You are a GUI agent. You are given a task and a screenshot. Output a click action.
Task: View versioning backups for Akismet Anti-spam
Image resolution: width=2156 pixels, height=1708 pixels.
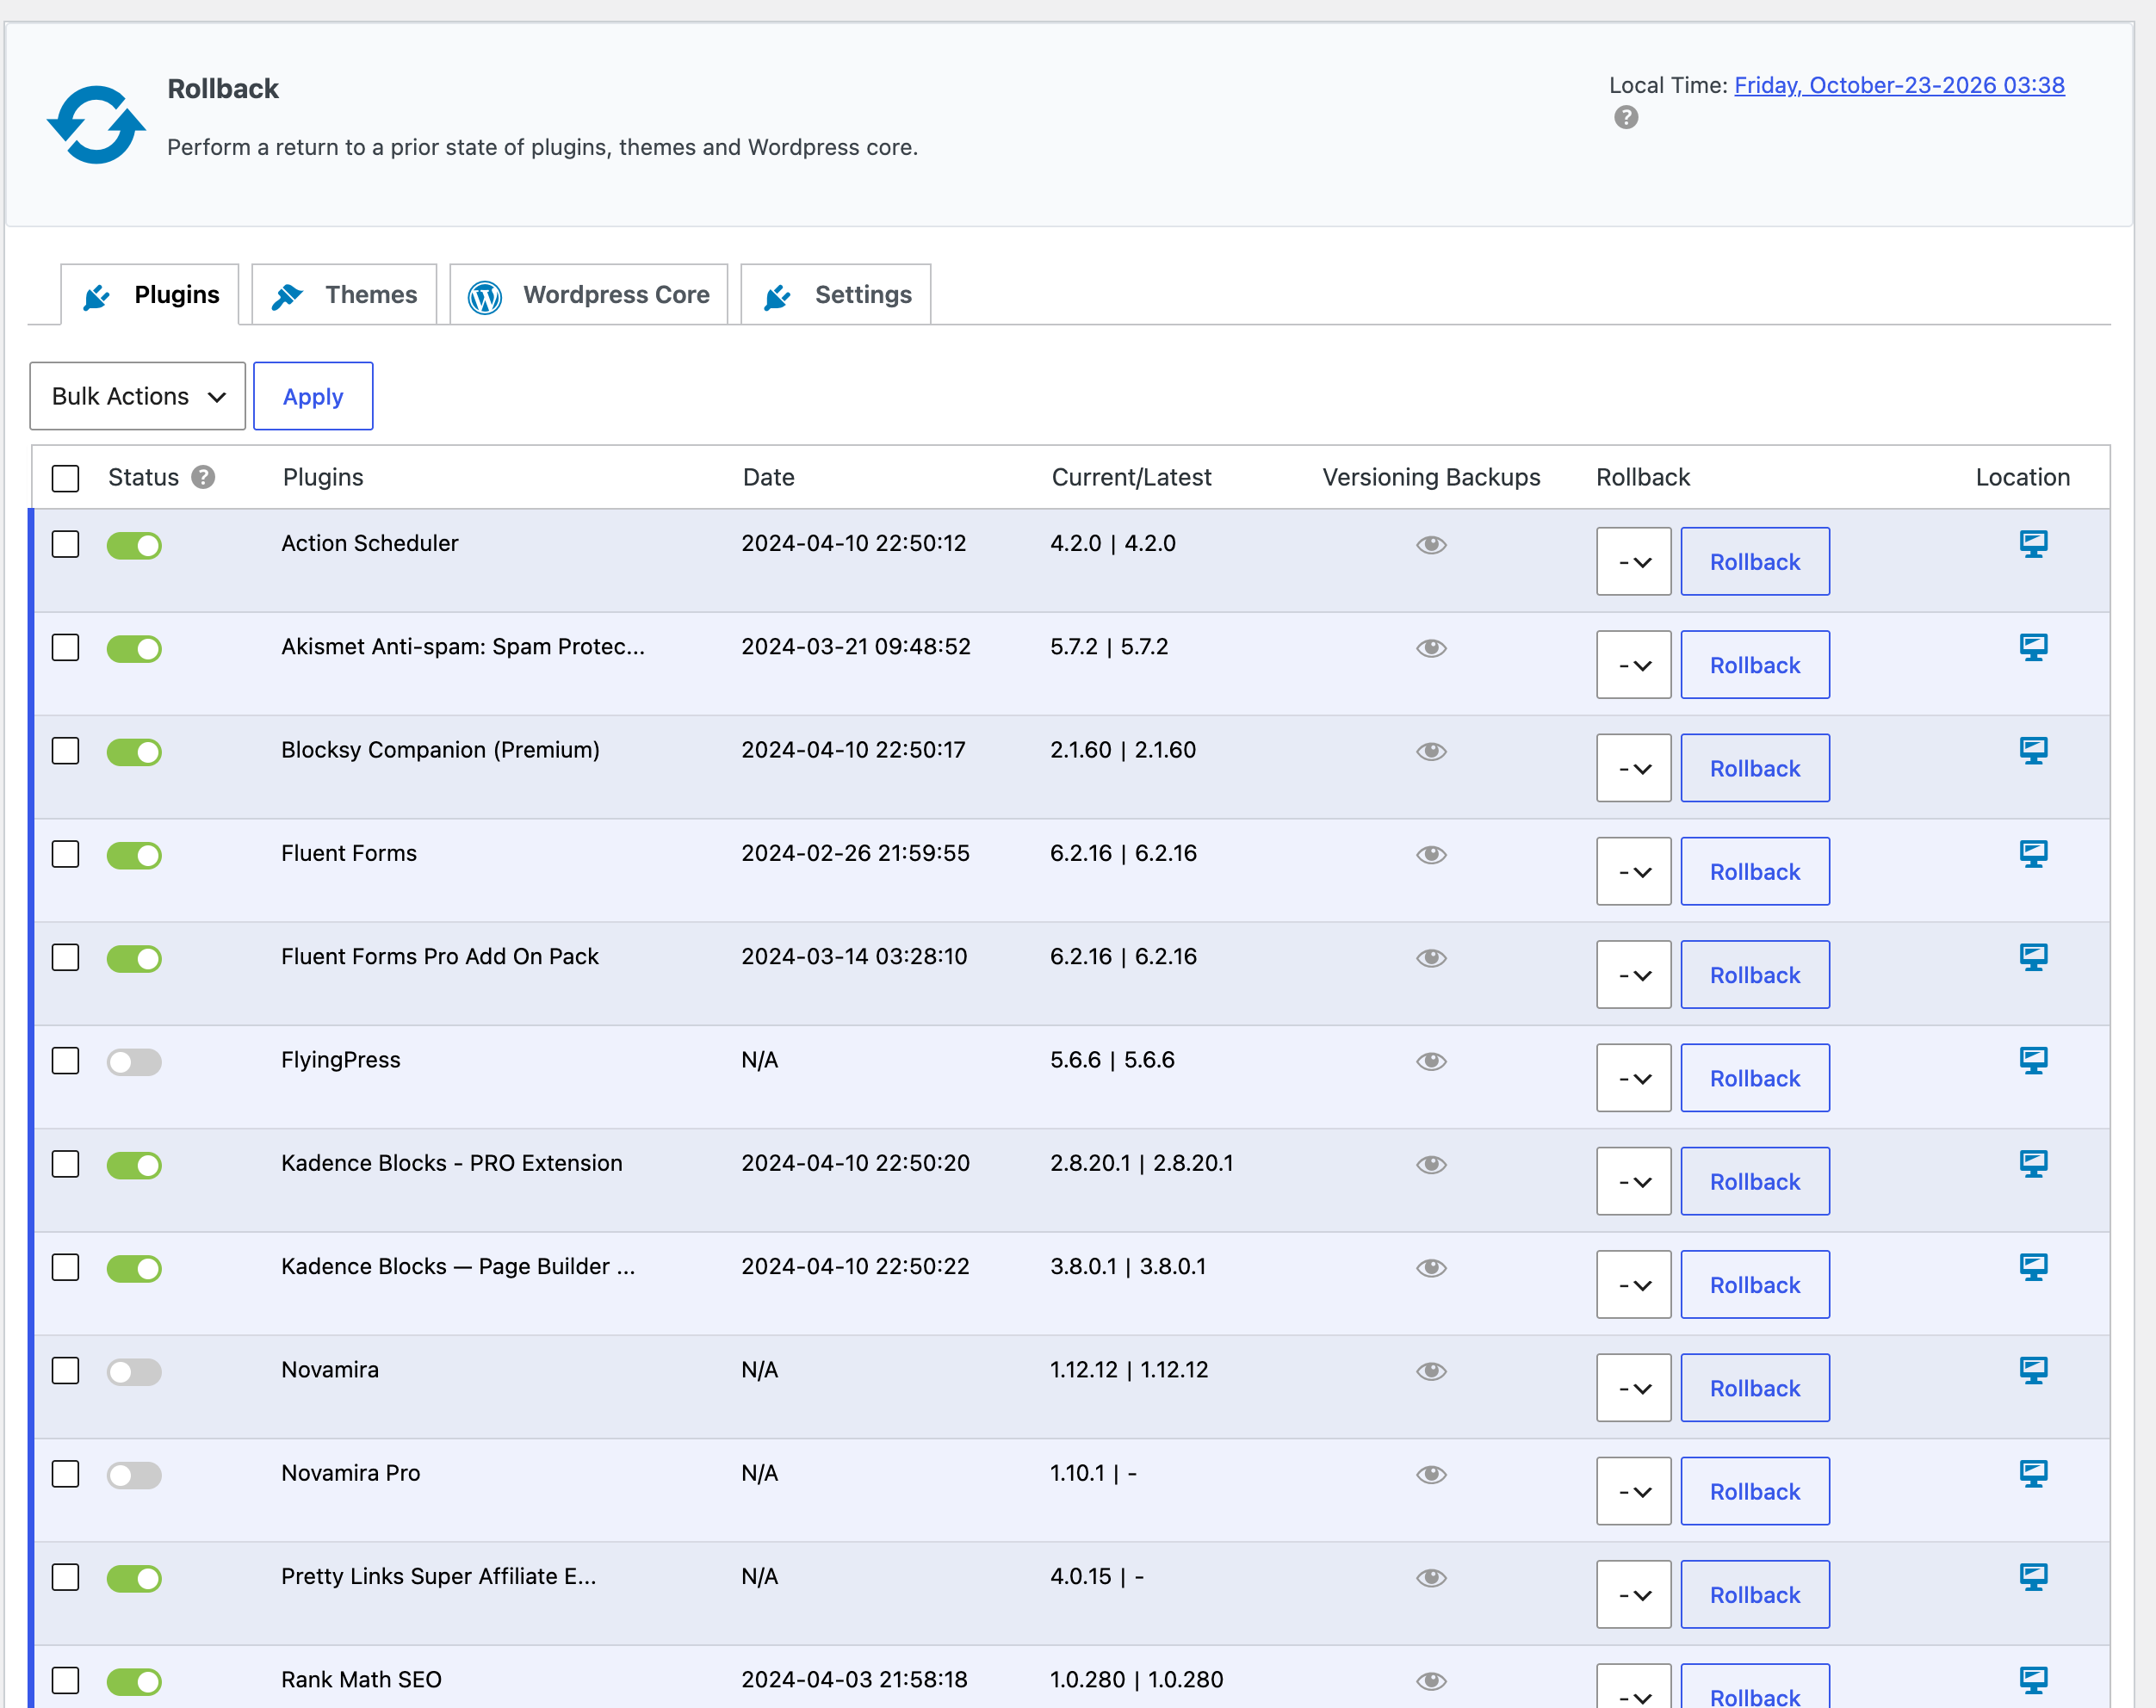click(1431, 648)
